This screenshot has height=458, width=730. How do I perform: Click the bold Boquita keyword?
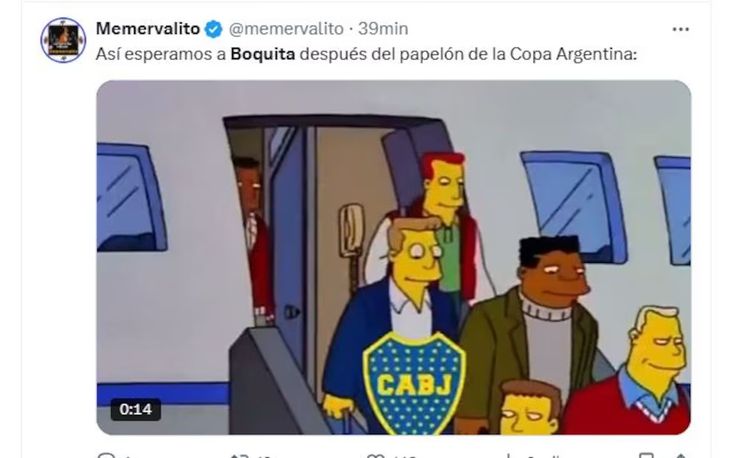click(x=263, y=54)
